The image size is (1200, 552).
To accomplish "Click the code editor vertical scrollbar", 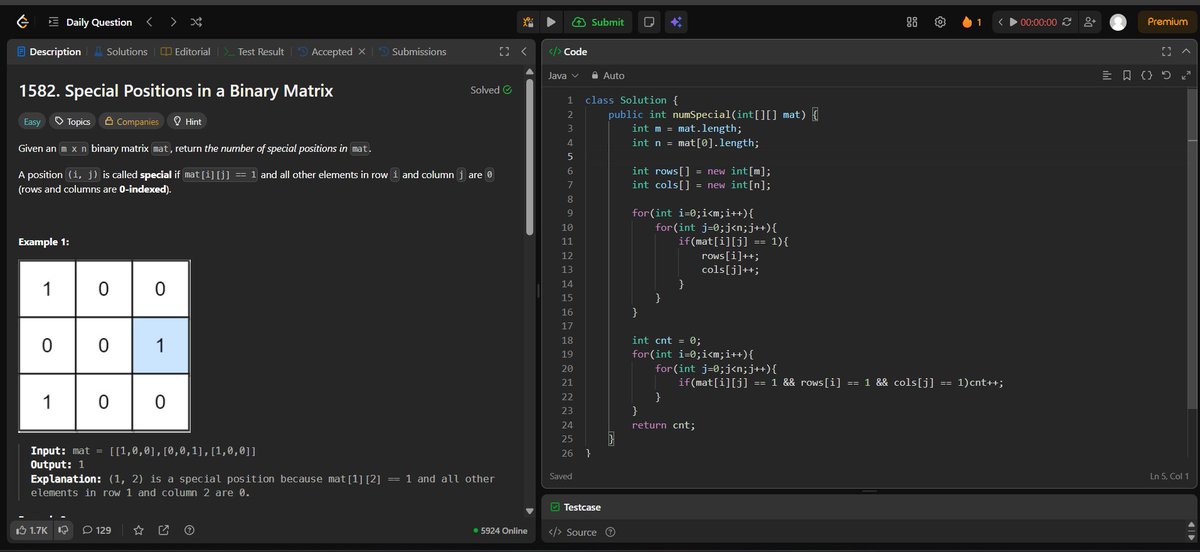I will [x=1192, y=250].
